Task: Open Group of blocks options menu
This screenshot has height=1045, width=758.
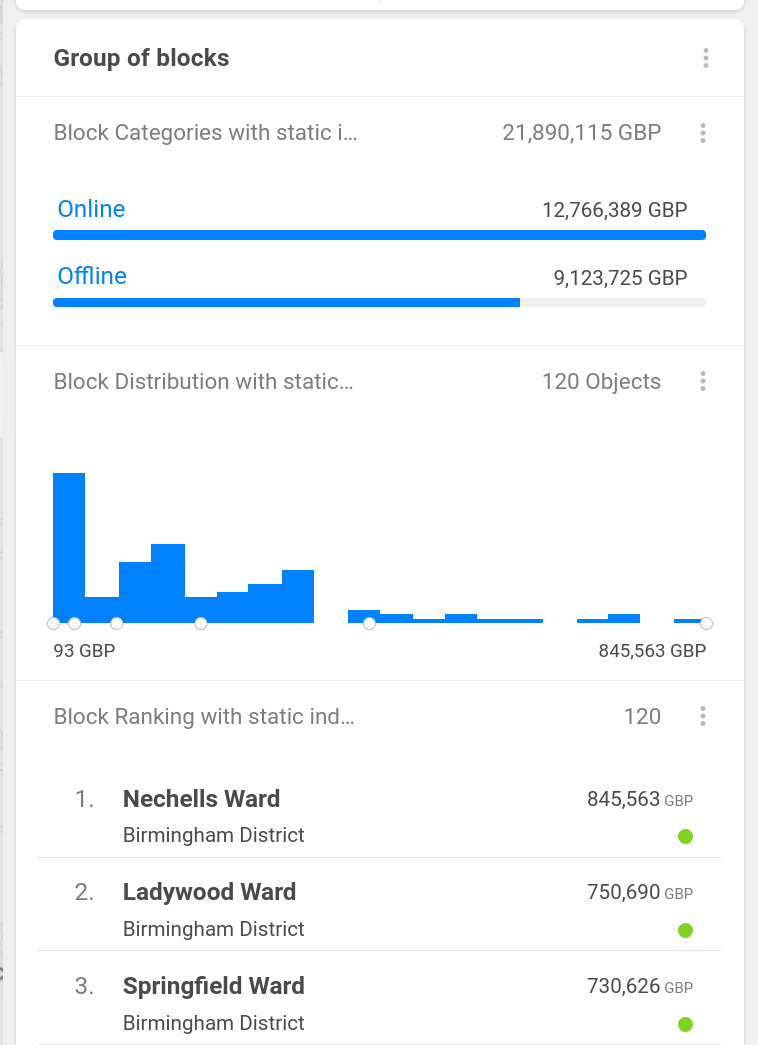Action: point(706,58)
